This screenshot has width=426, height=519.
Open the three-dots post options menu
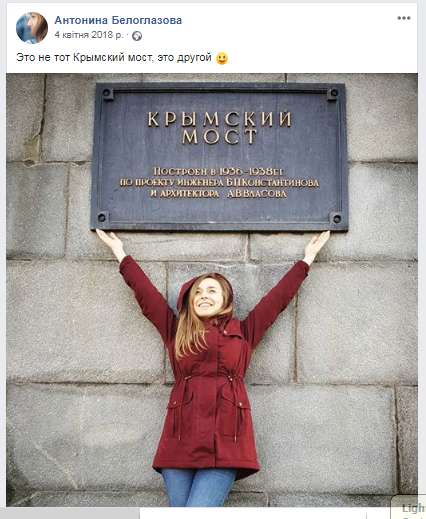[x=404, y=18]
